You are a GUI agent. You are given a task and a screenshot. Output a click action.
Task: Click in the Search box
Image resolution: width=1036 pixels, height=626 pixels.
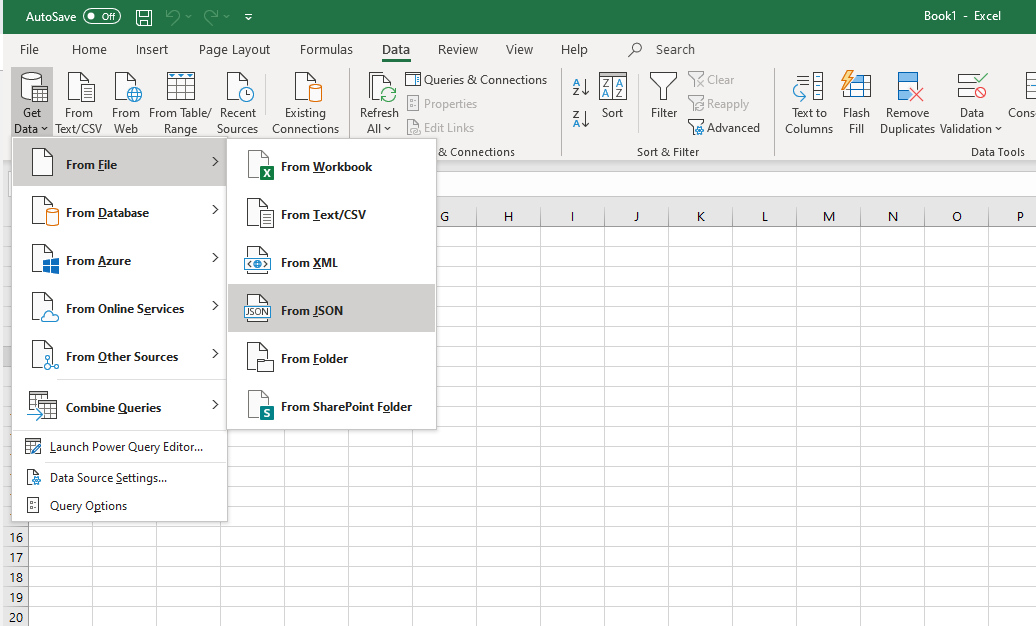[x=675, y=50]
